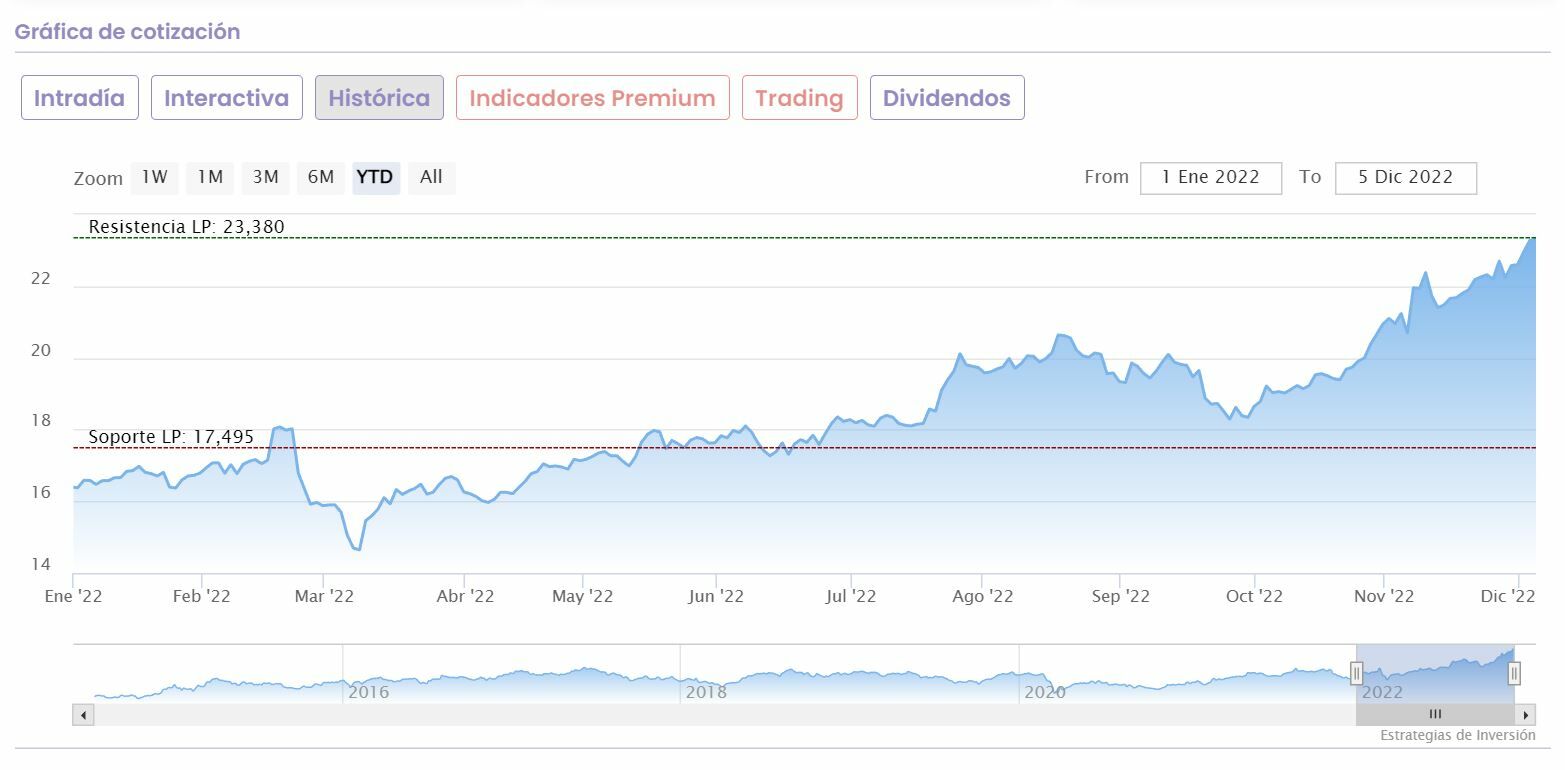Open the Intradía chart tab
Viewport: 1565px width, 770px height.
click(x=80, y=98)
